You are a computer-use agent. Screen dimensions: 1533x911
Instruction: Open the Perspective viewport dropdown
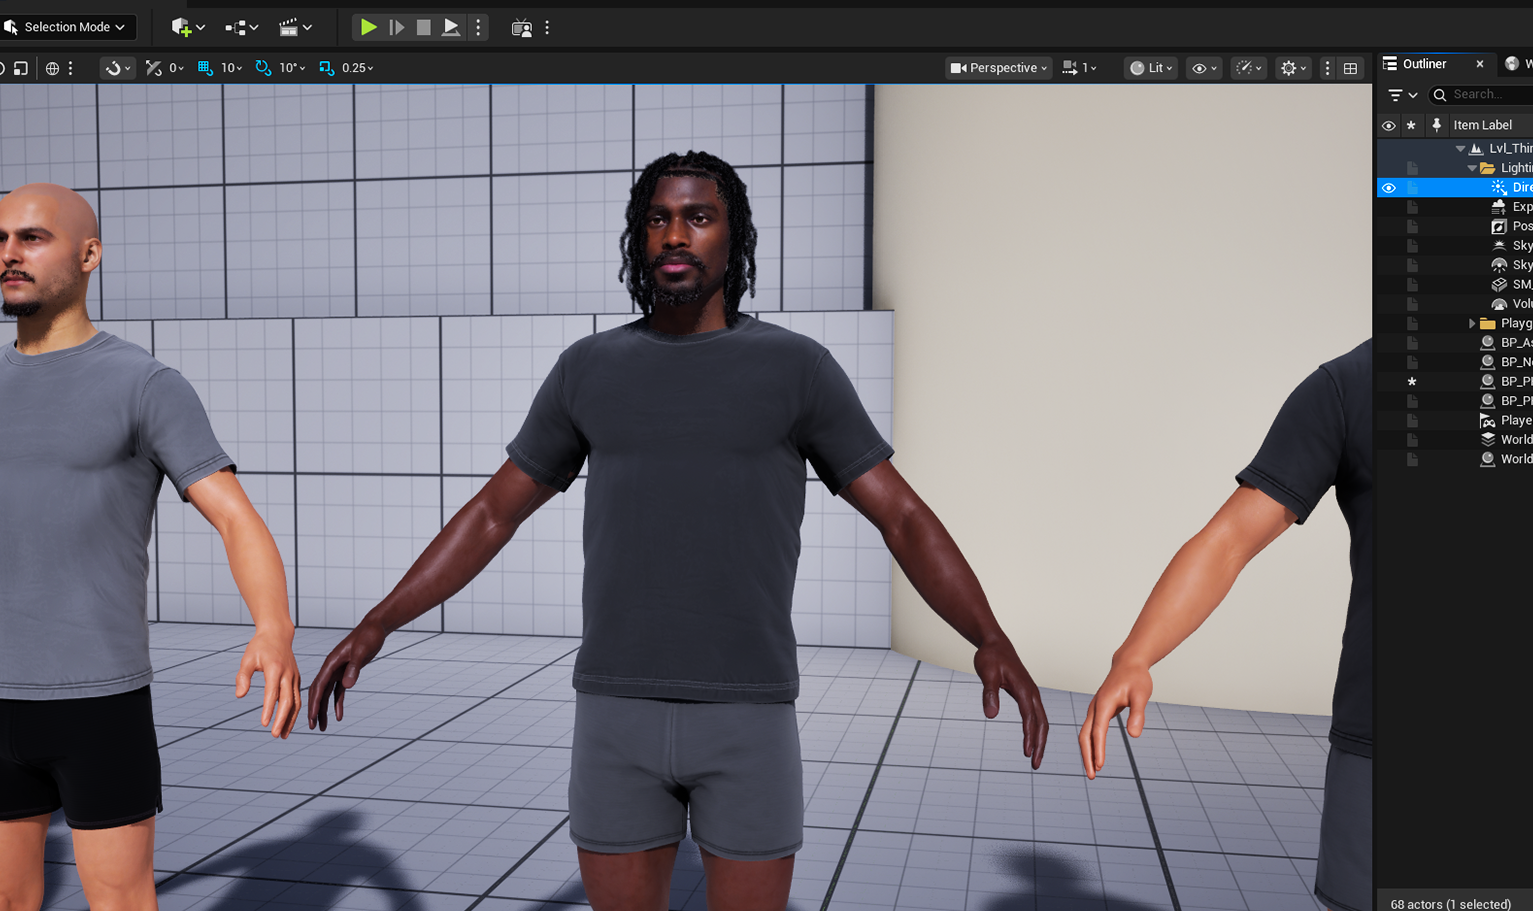point(998,68)
